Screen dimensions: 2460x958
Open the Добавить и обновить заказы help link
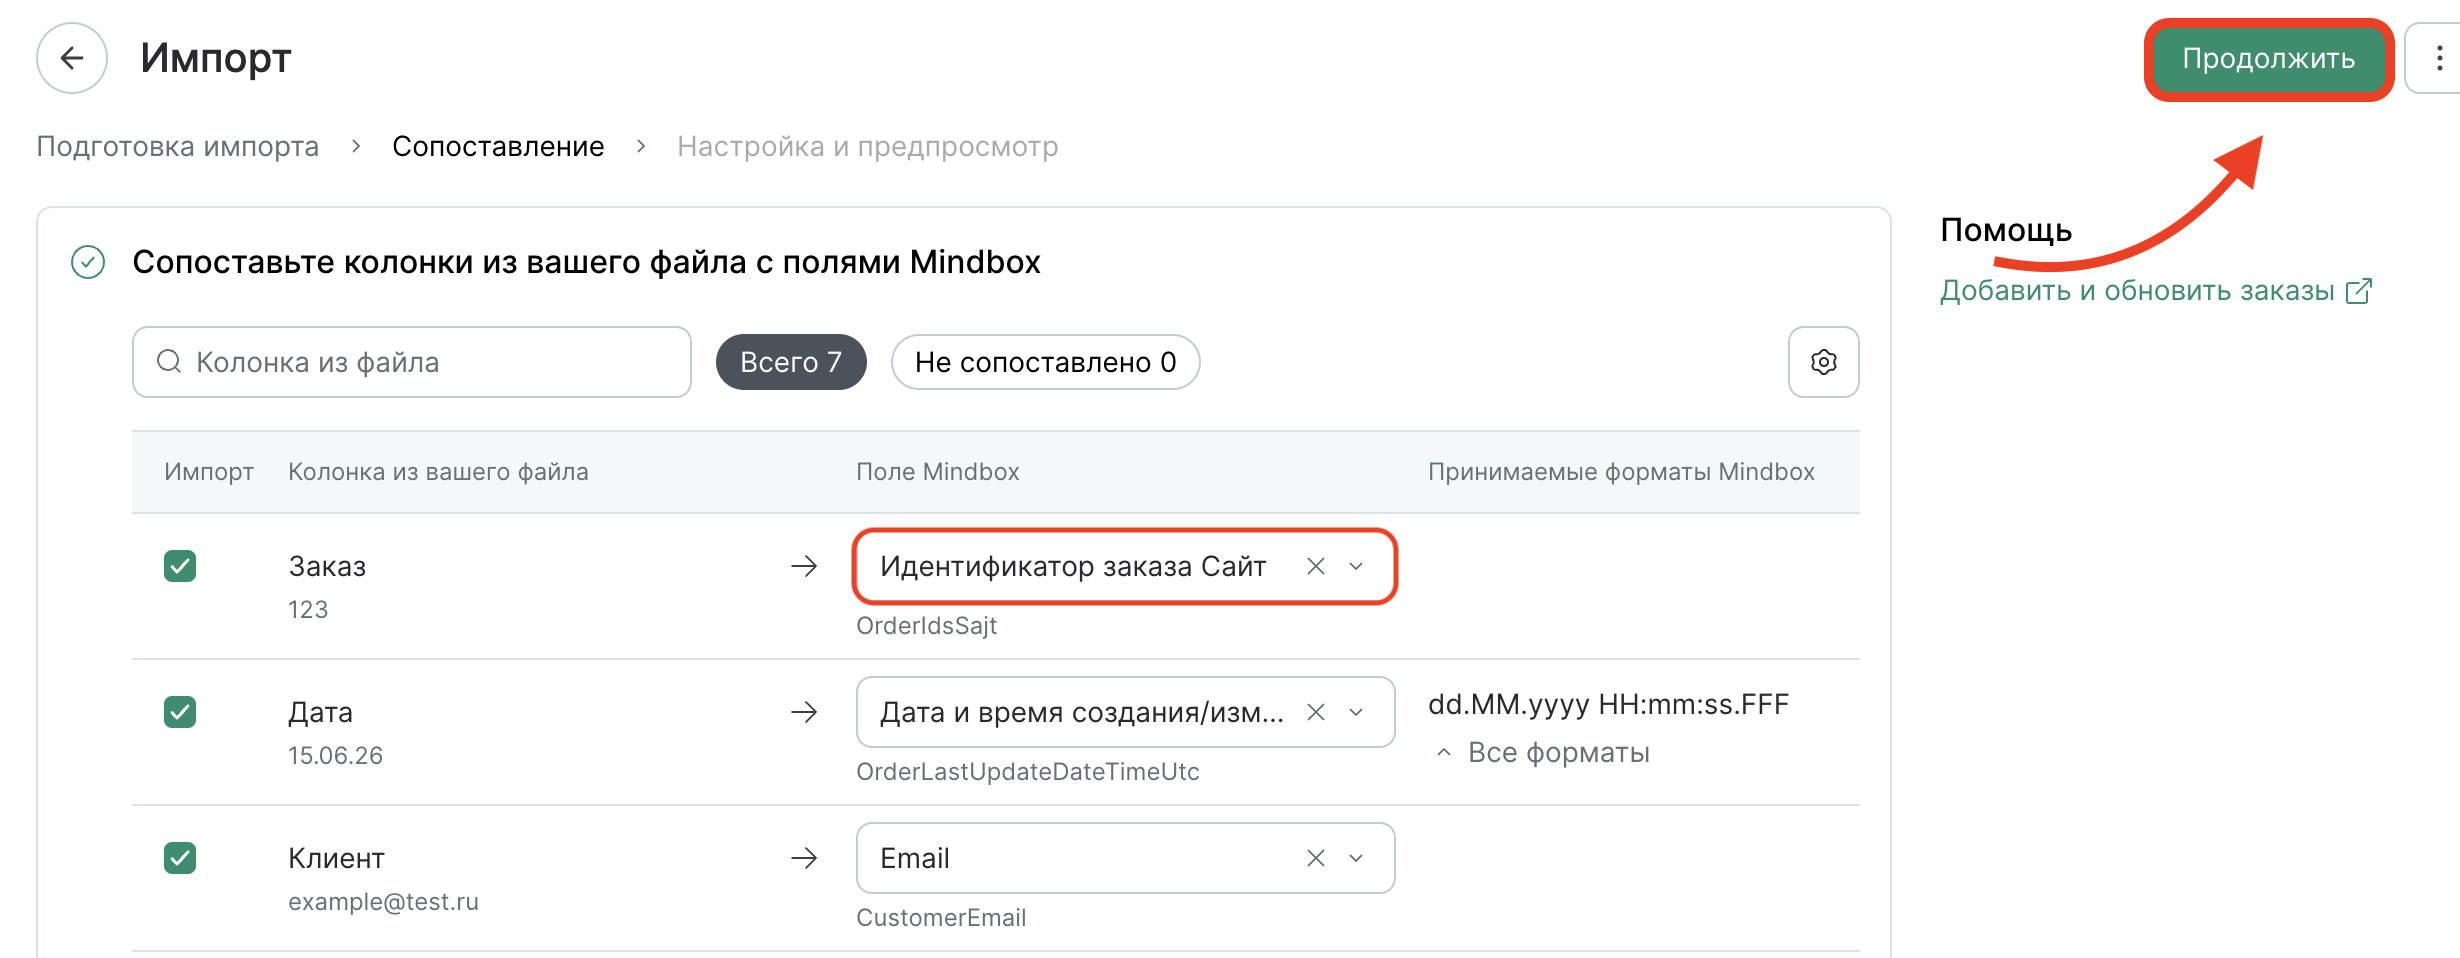pyautogui.click(x=2137, y=291)
